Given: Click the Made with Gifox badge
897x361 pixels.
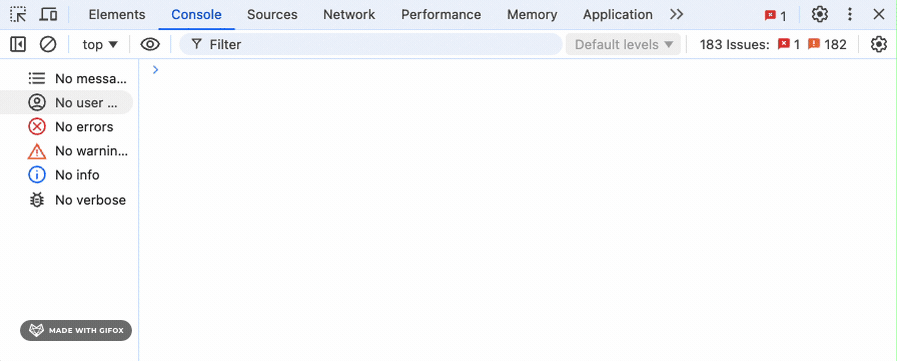Looking at the screenshot, I should pos(76,330).
